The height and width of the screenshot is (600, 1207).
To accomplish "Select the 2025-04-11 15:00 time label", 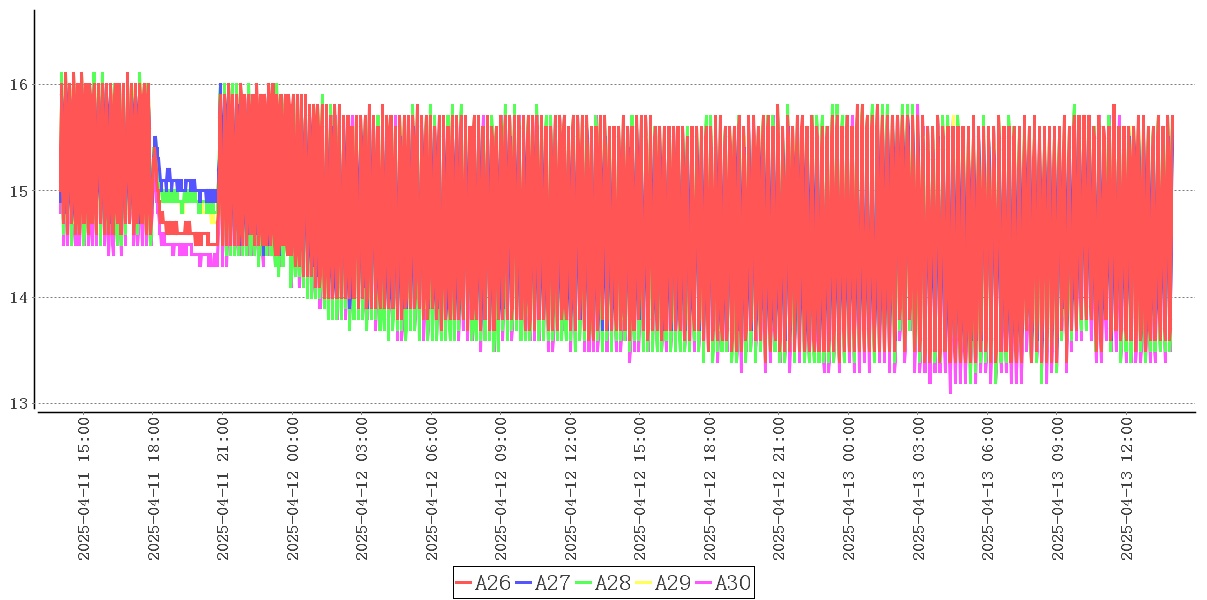I will click(x=84, y=489).
